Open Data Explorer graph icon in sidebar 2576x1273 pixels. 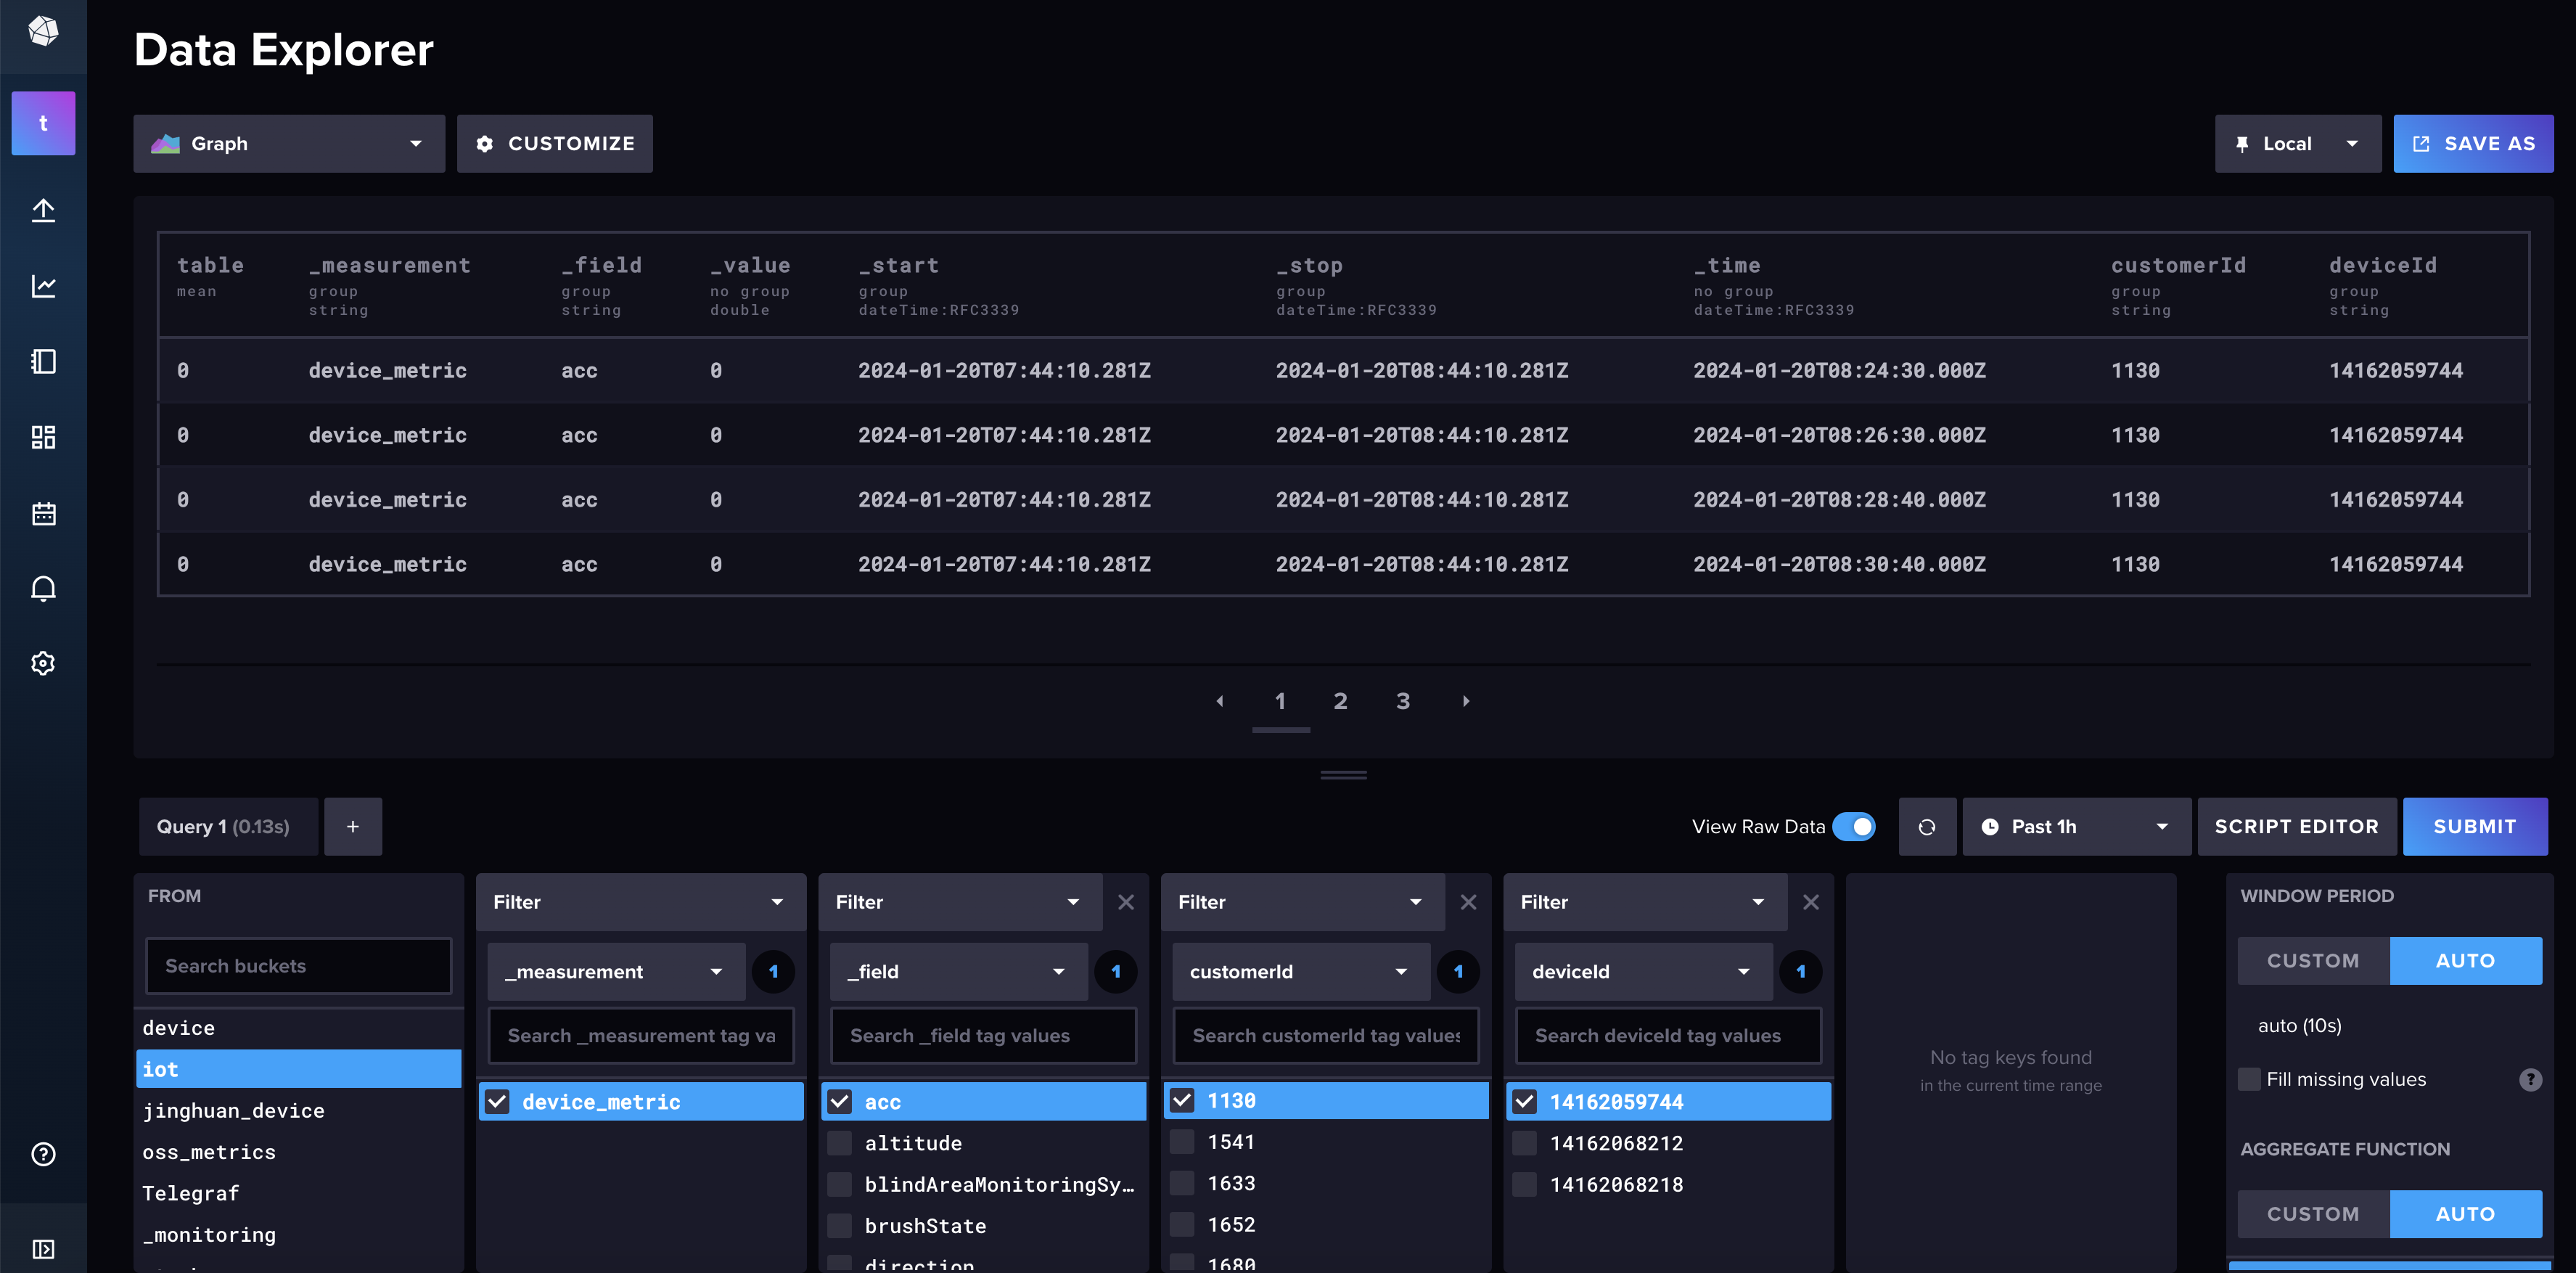(x=43, y=286)
